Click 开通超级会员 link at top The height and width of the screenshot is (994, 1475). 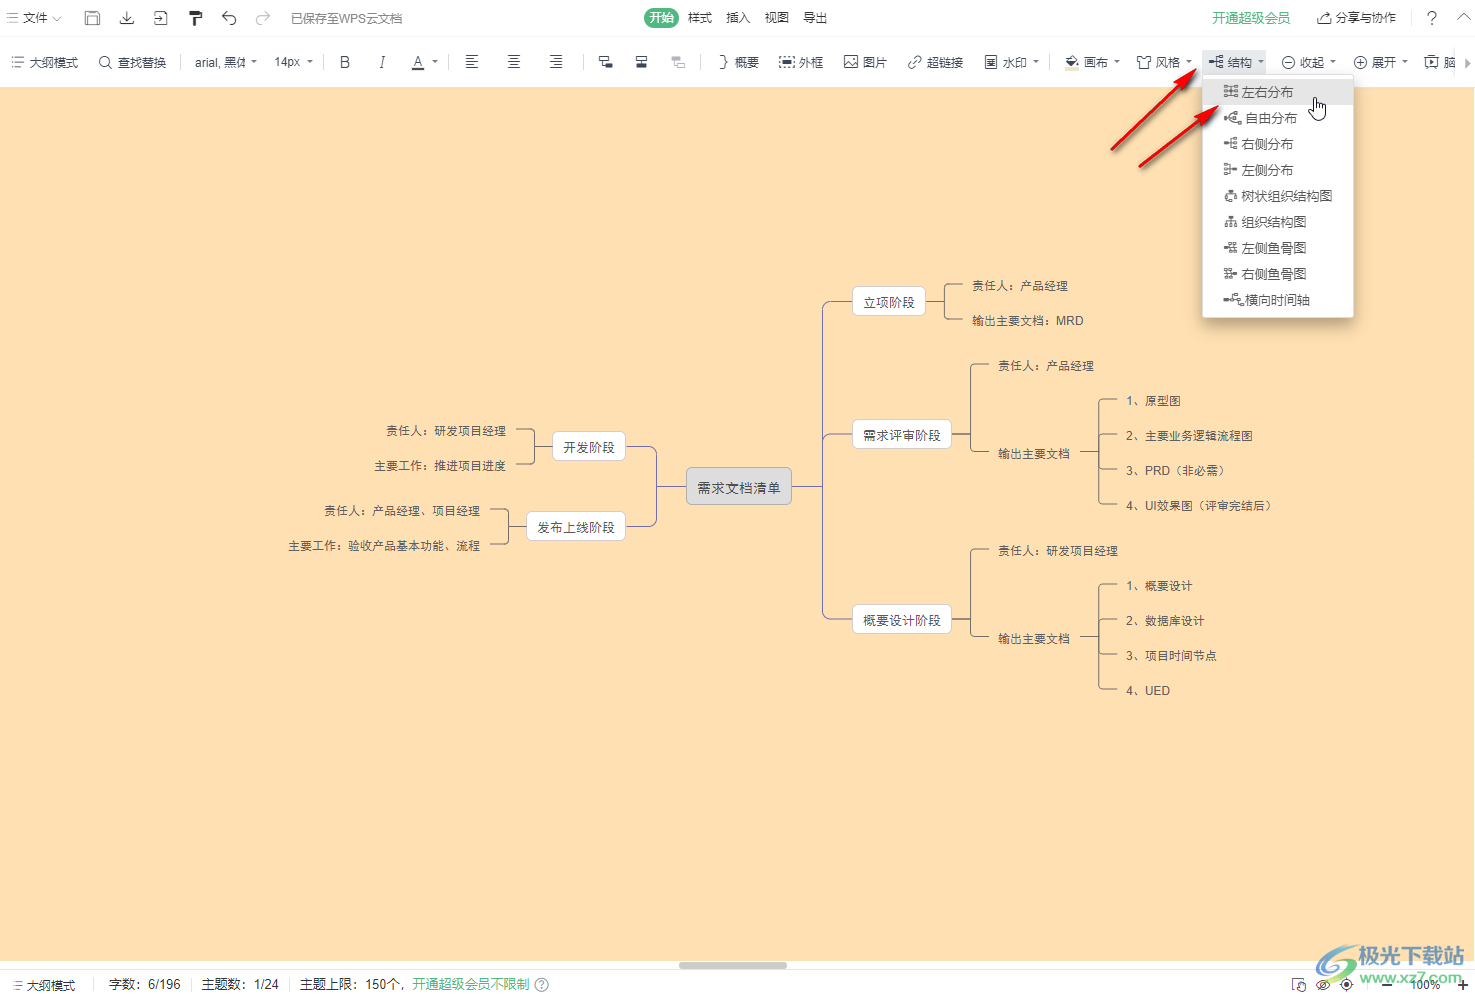1251,18
